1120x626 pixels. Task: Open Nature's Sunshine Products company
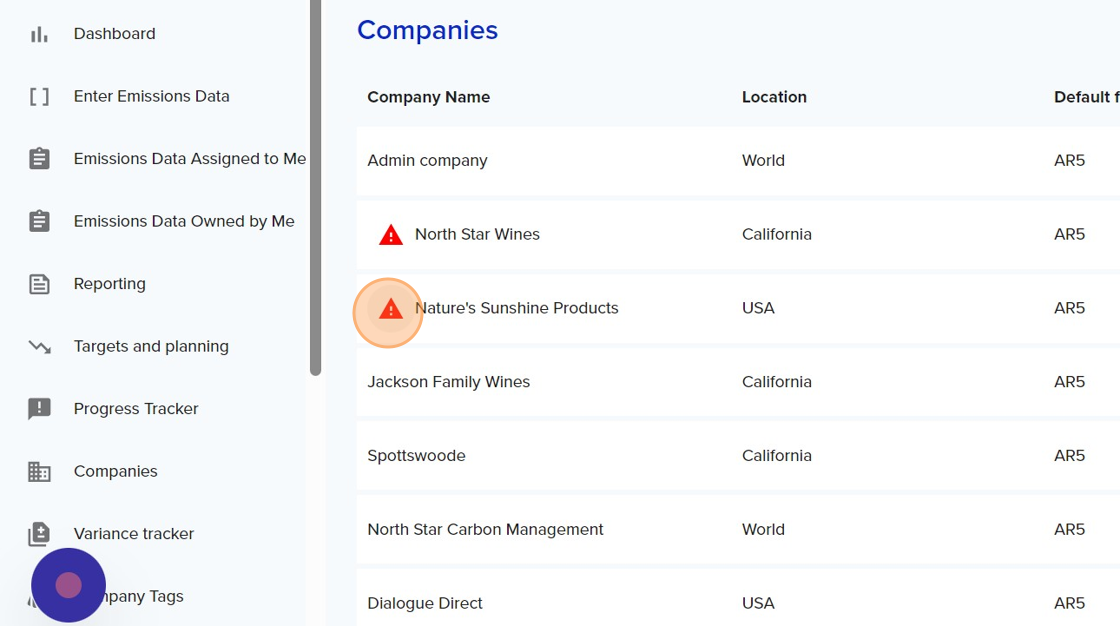tap(516, 308)
